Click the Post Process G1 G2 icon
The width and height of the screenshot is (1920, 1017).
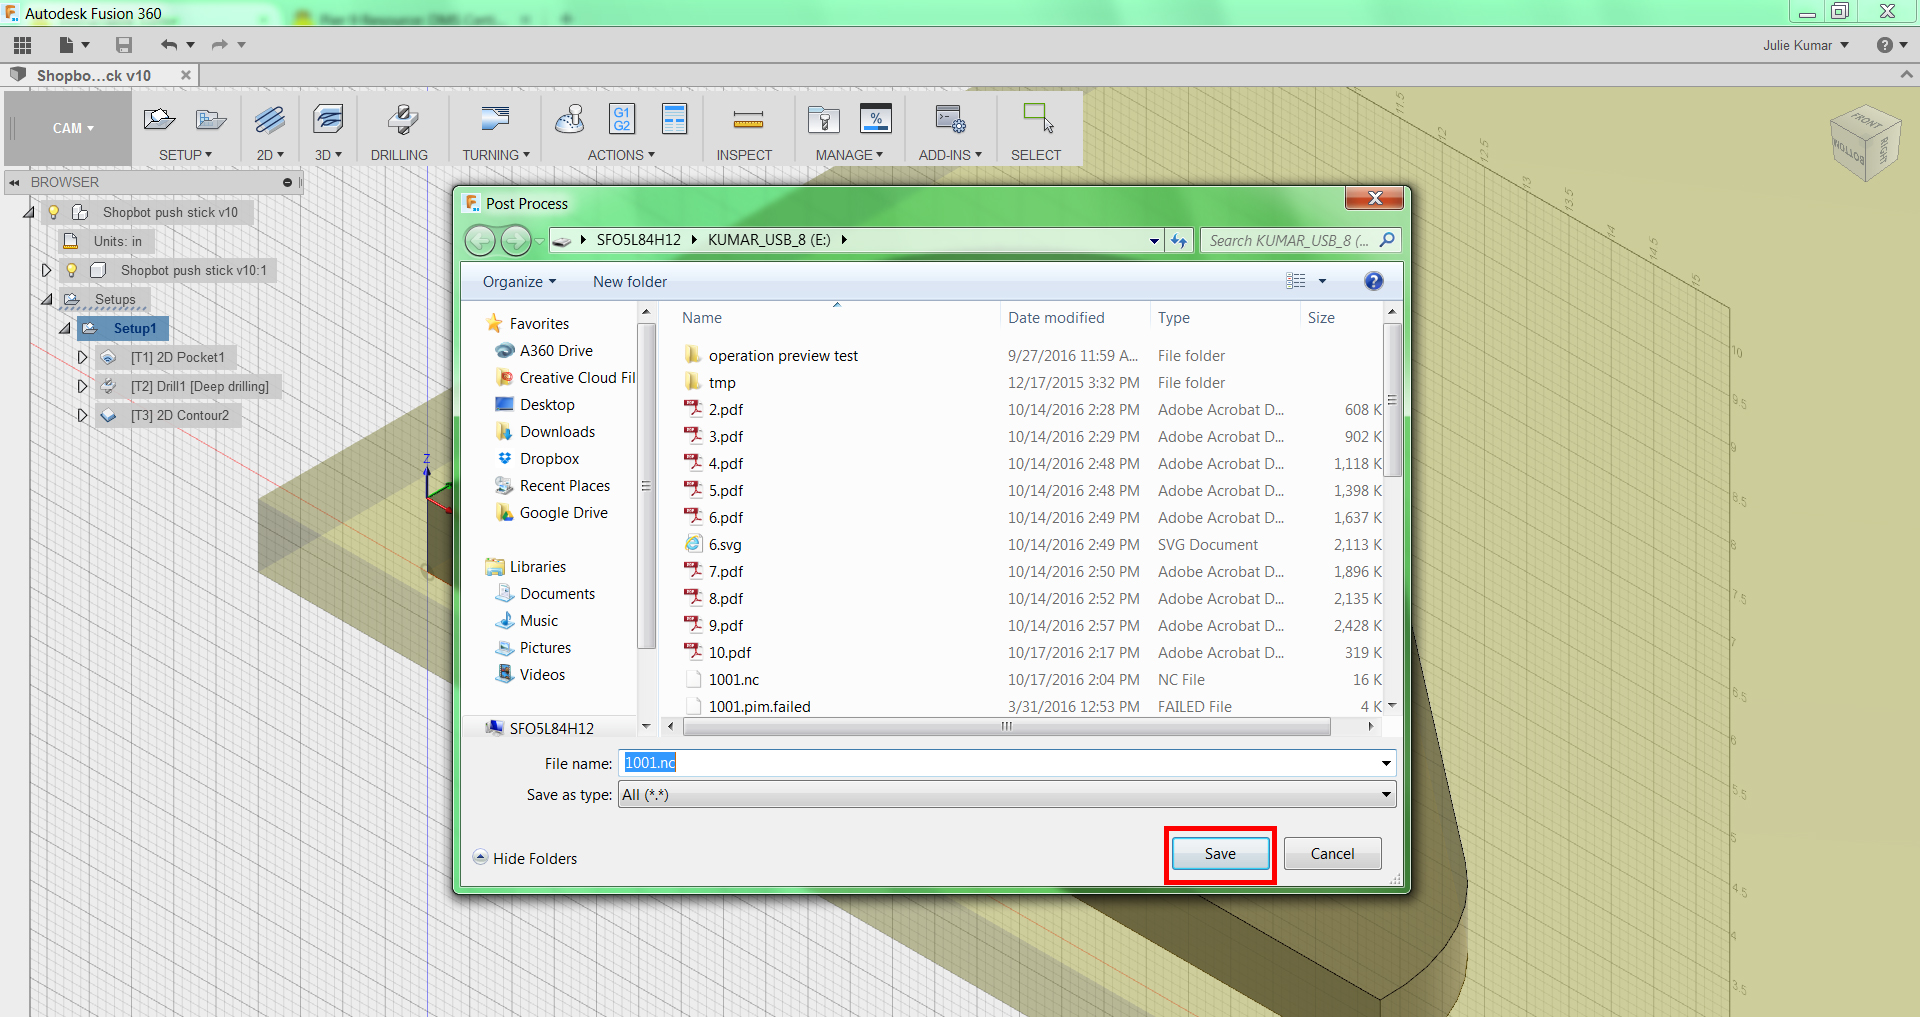622,119
